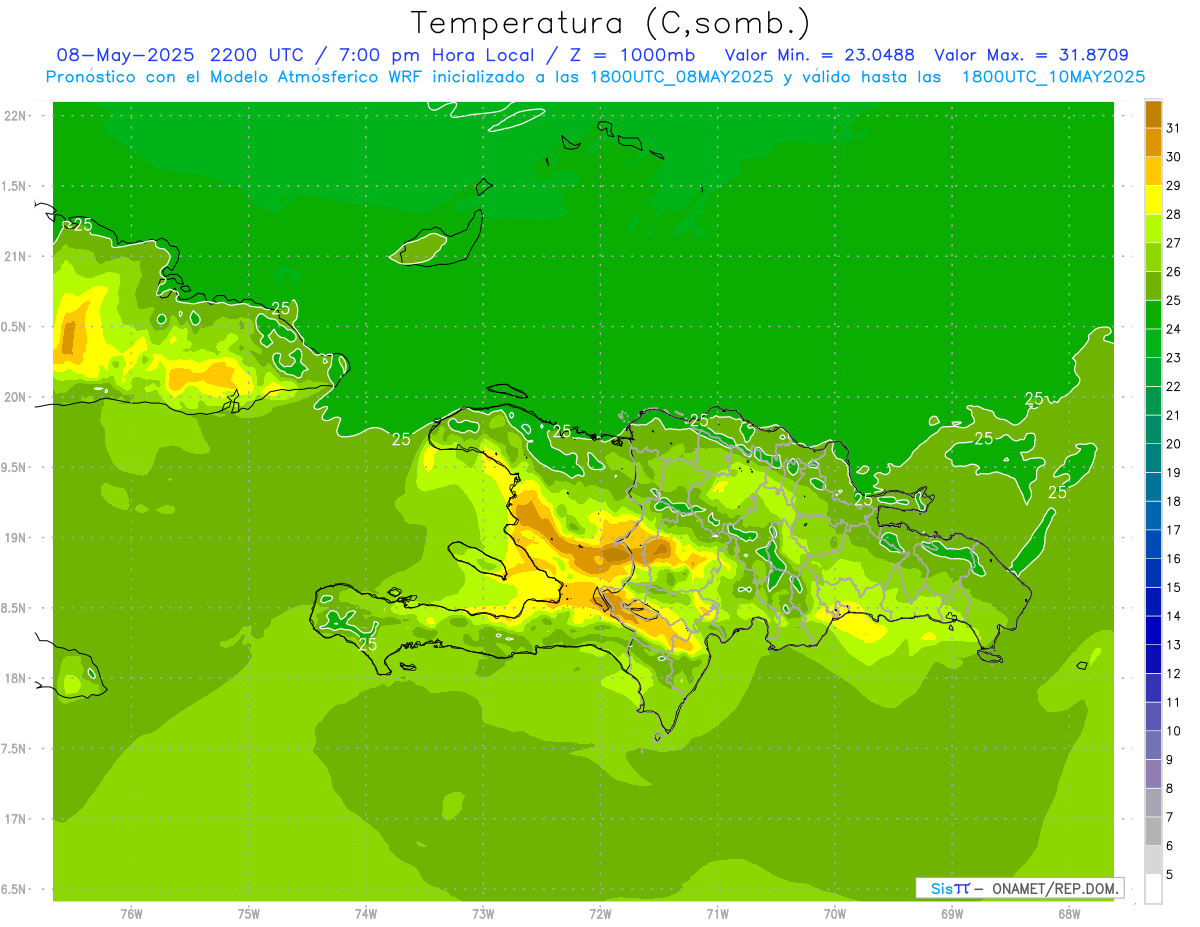This screenshot has width=1200, height=927.
Task: Select '1800UTC_10MAY2025' valid-until time text
Action: coord(1053,77)
